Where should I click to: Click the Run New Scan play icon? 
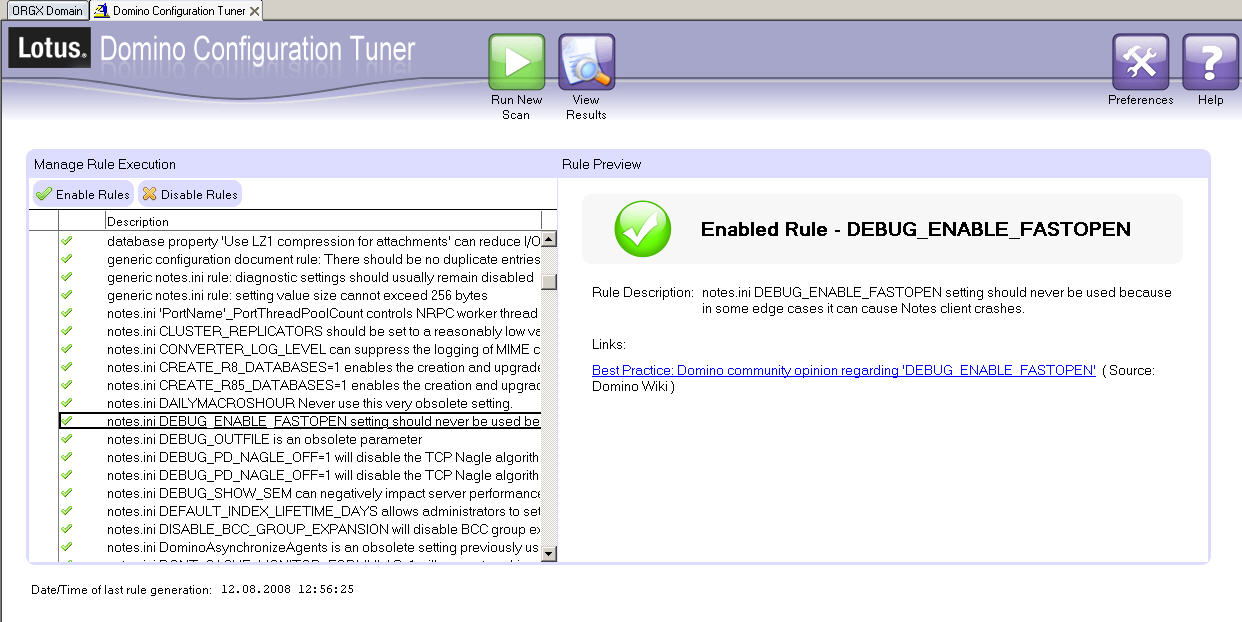[516, 62]
